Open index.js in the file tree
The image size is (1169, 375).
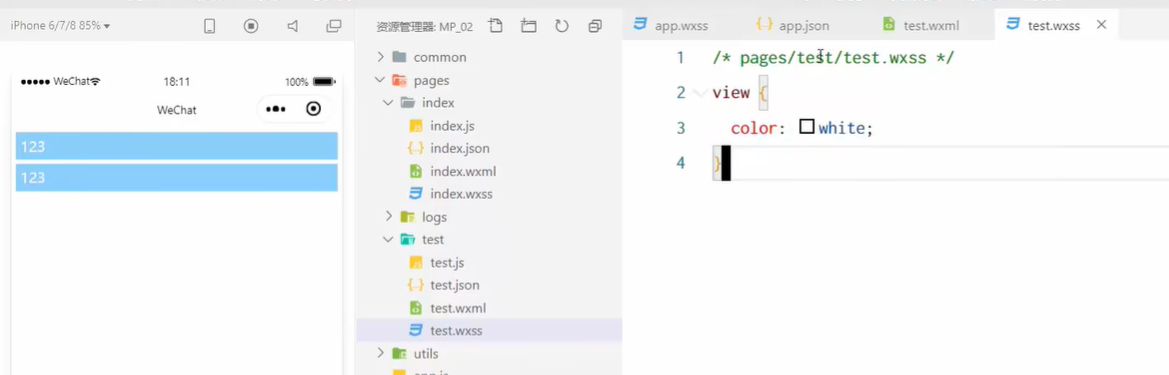(452, 126)
